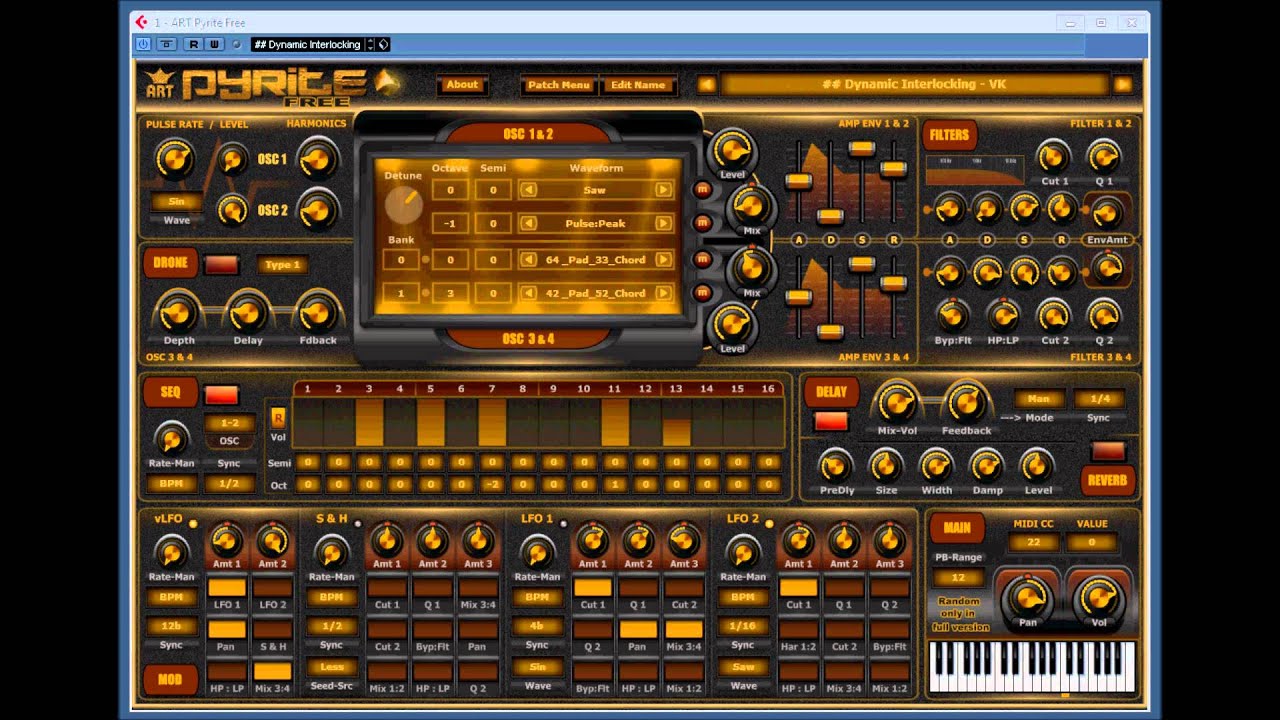This screenshot has width=1280, height=720.
Task: Change the drone Type 1 selector
Action: click(282, 265)
